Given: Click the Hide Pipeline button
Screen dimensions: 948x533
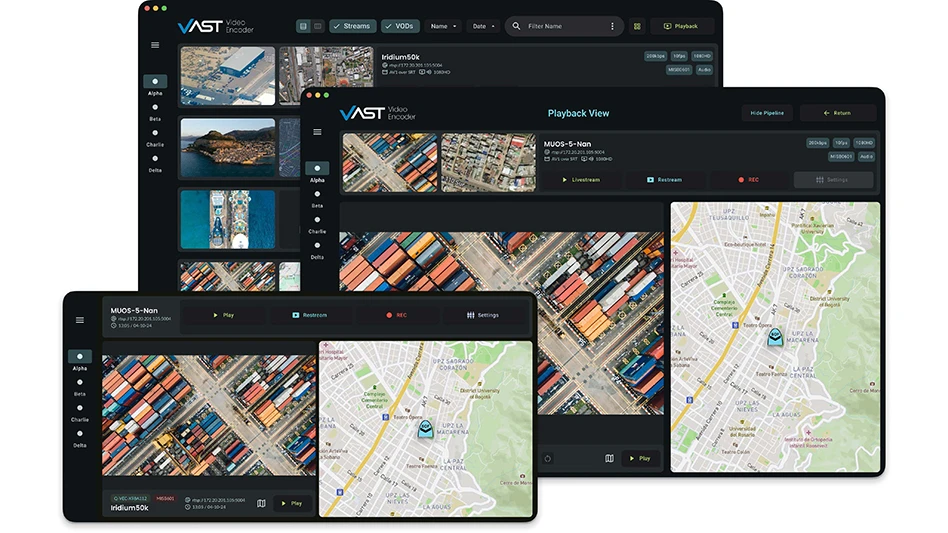Looking at the screenshot, I should point(767,113).
